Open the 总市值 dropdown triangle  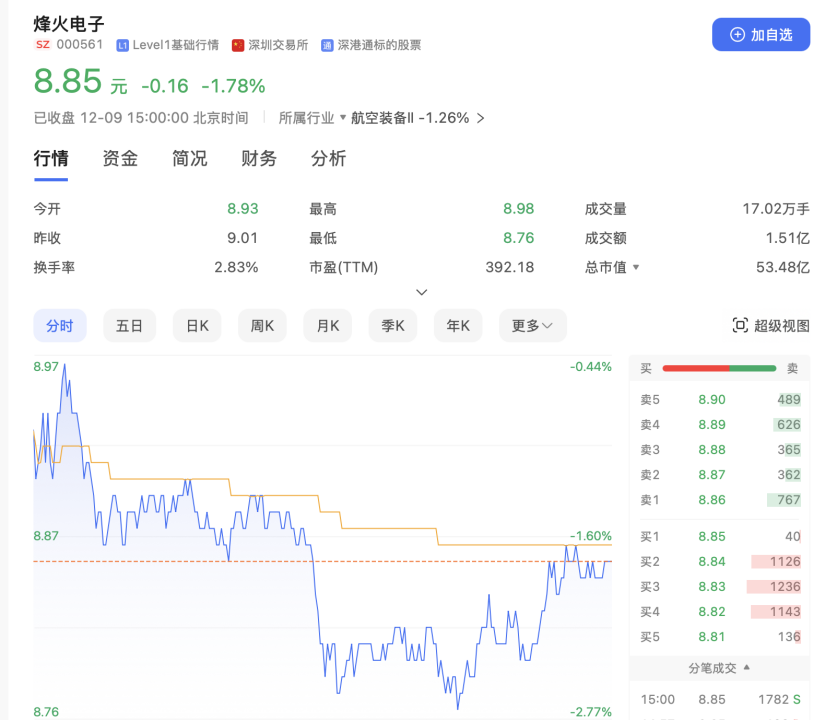click(x=636, y=267)
